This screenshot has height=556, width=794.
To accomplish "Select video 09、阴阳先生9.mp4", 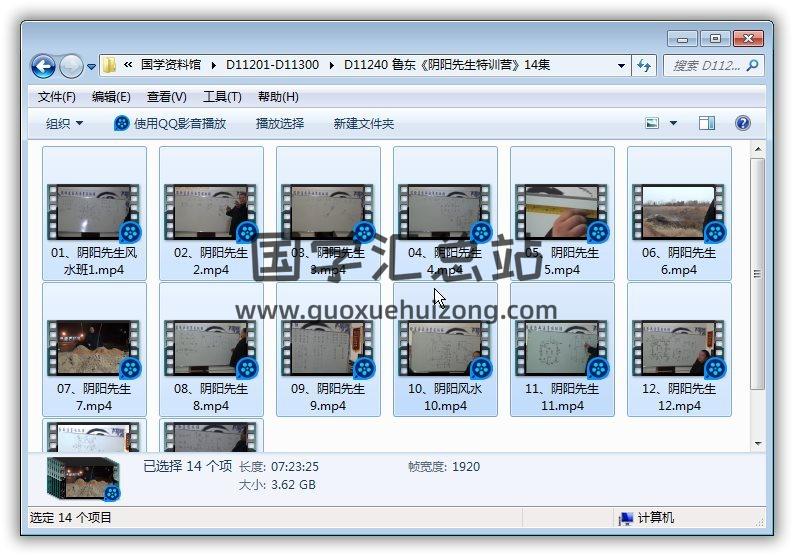I will click(x=328, y=350).
